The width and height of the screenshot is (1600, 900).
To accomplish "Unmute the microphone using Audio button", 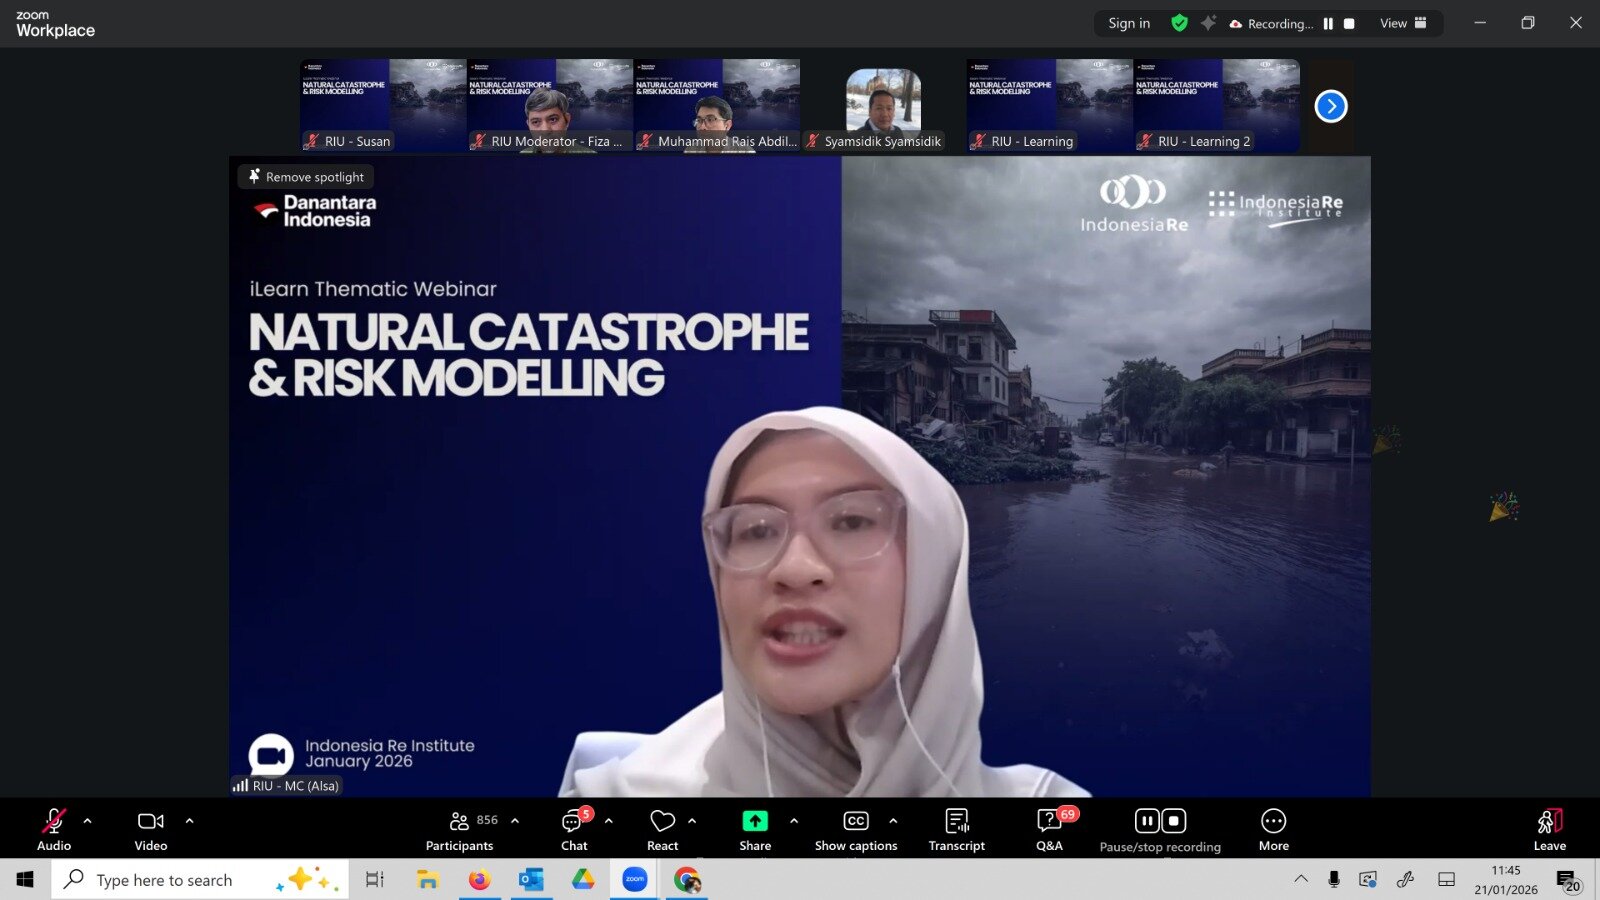I will (x=54, y=829).
